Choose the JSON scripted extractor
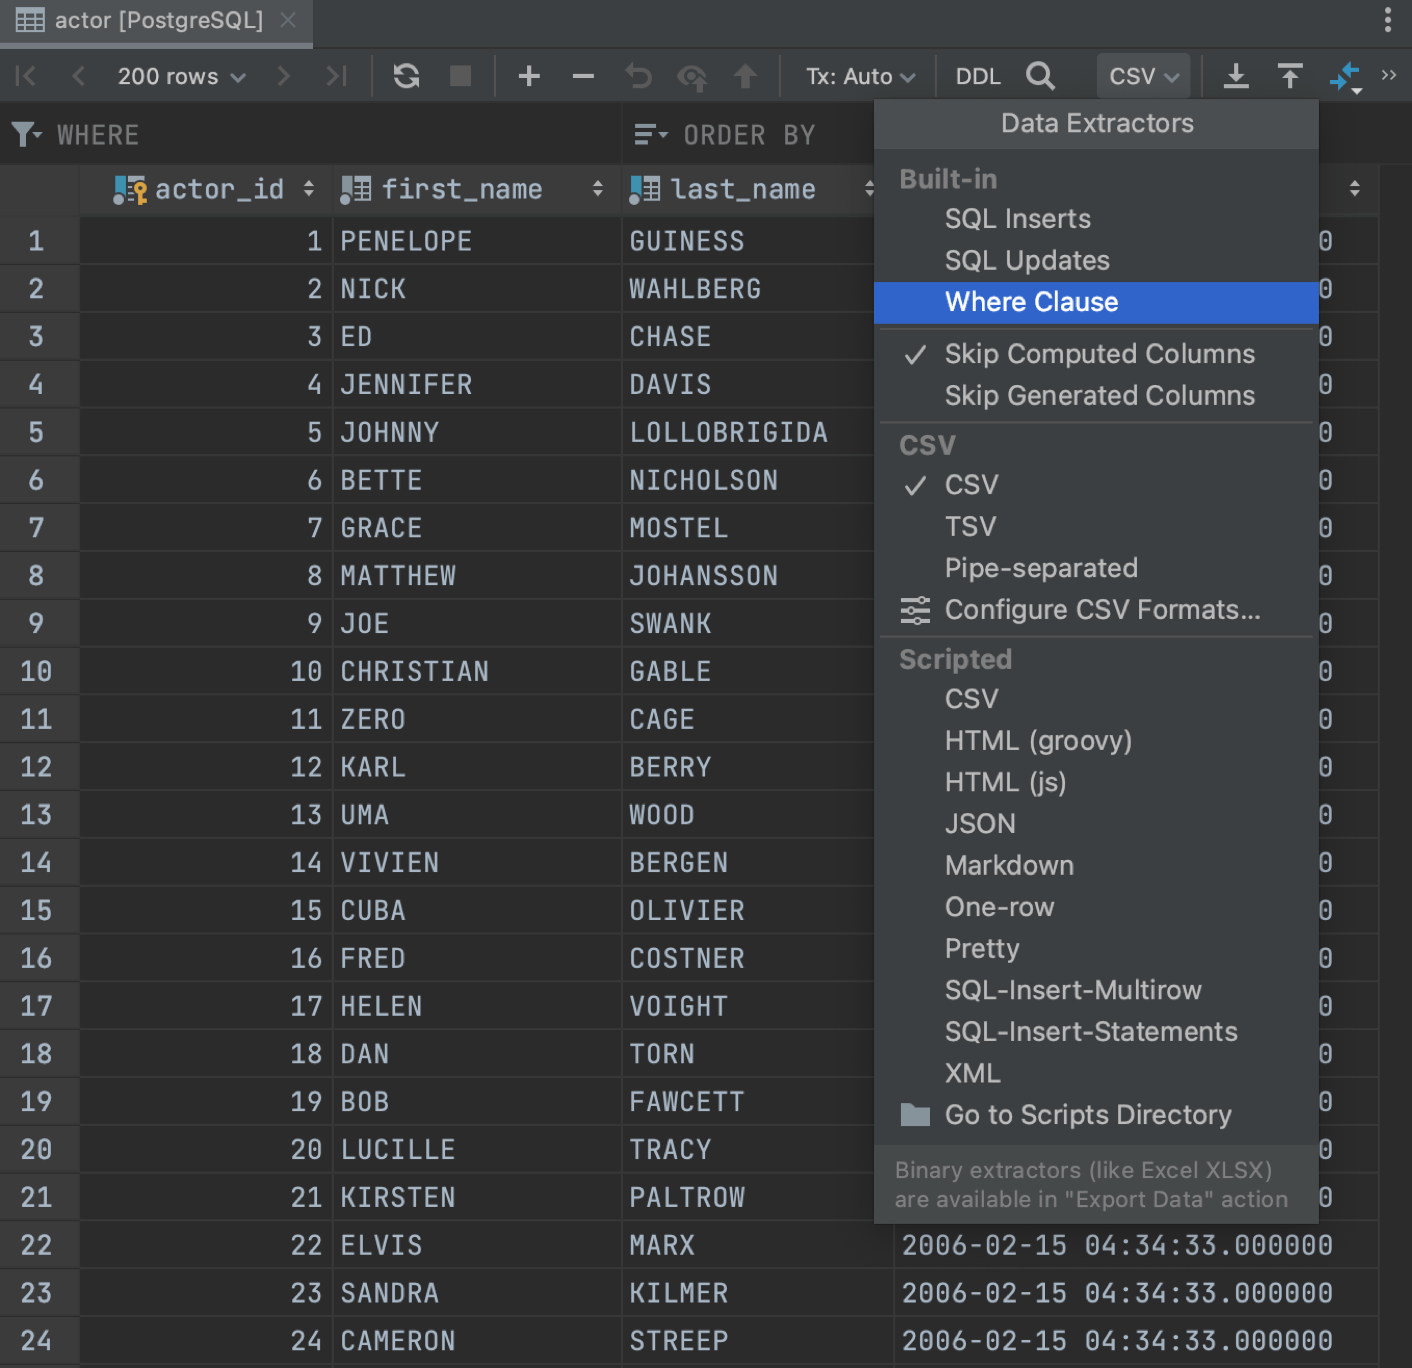The image size is (1412, 1368). [x=980, y=823]
